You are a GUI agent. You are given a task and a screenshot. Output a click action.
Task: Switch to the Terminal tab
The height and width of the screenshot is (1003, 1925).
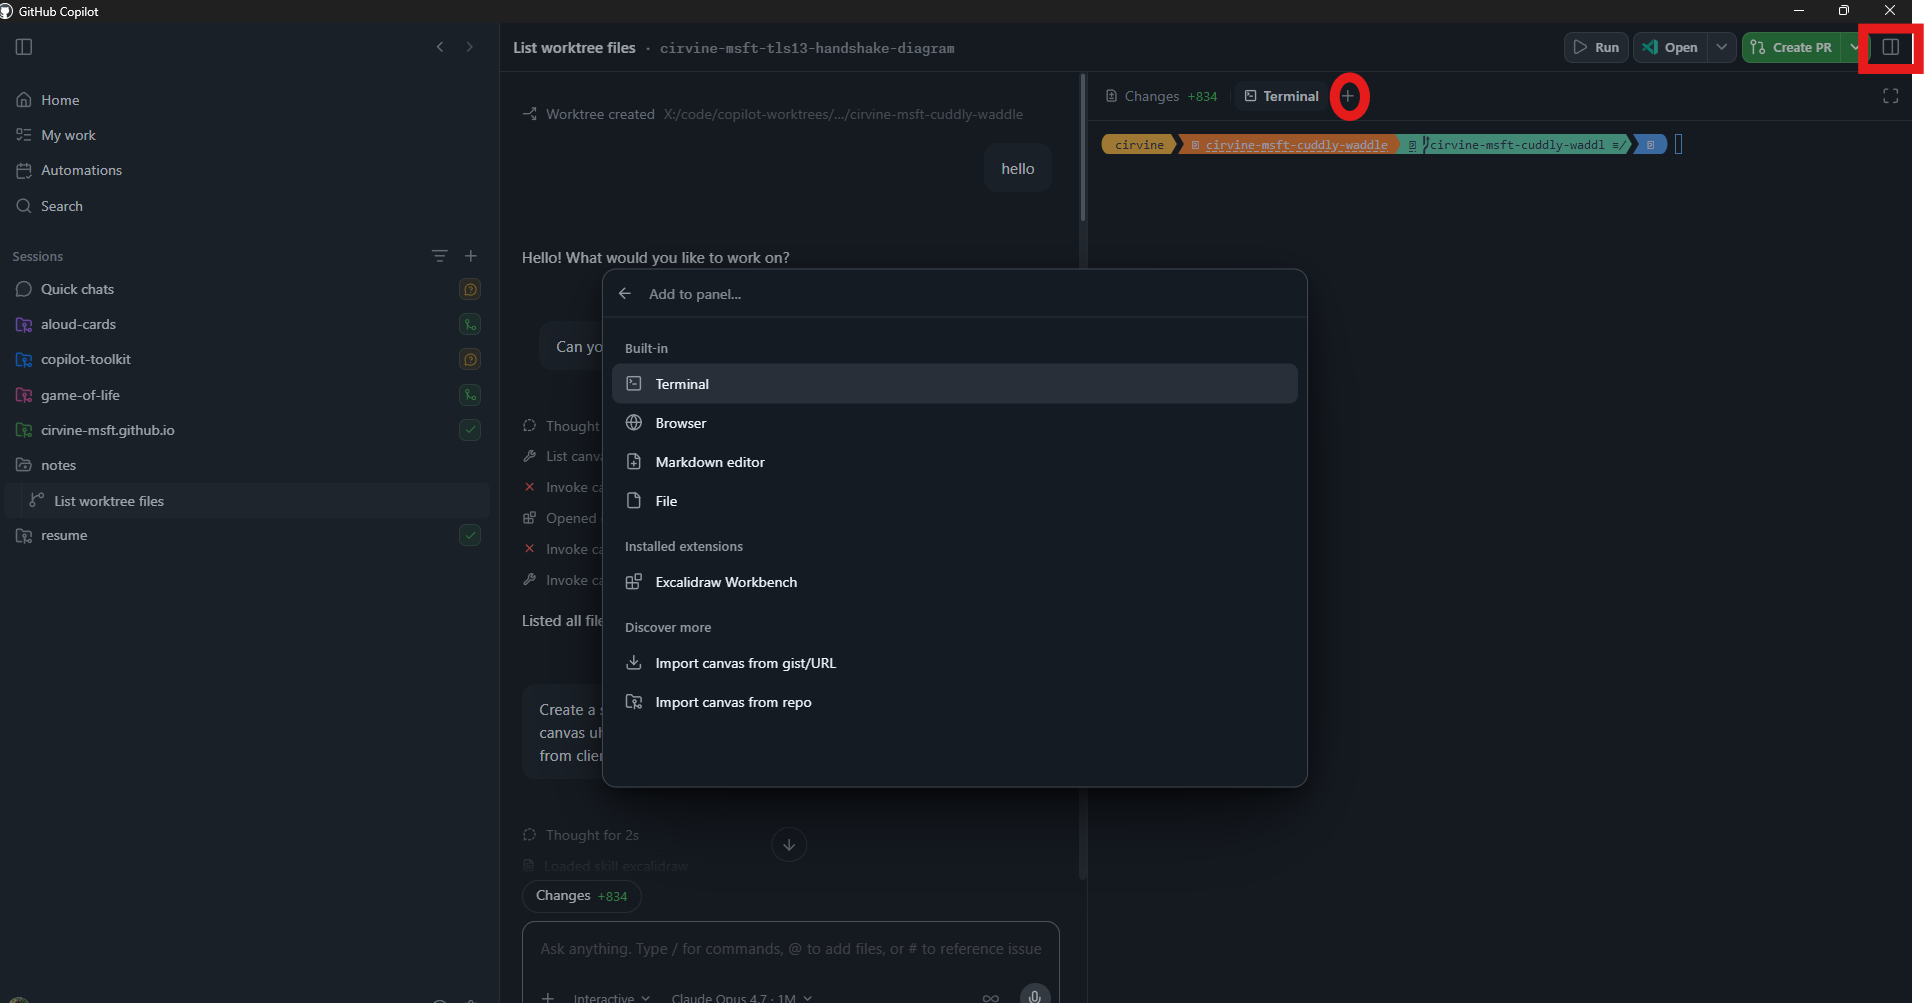(1281, 96)
